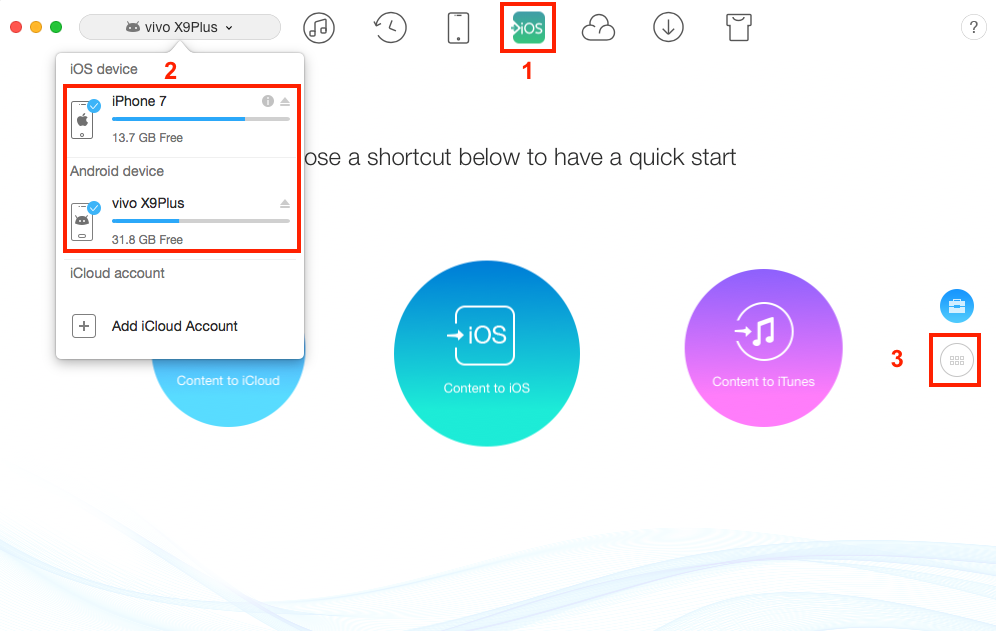Open the blue toolbox shortcut button

[957, 306]
